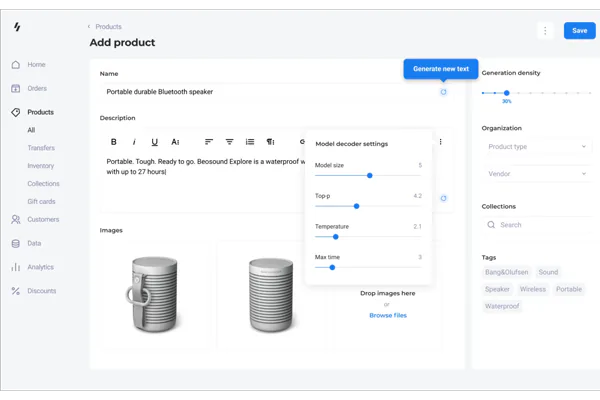The height and width of the screenshot is (400, 600).
Task: Select the speaker without strap thumbnail
Action: [x=271, y=295]
